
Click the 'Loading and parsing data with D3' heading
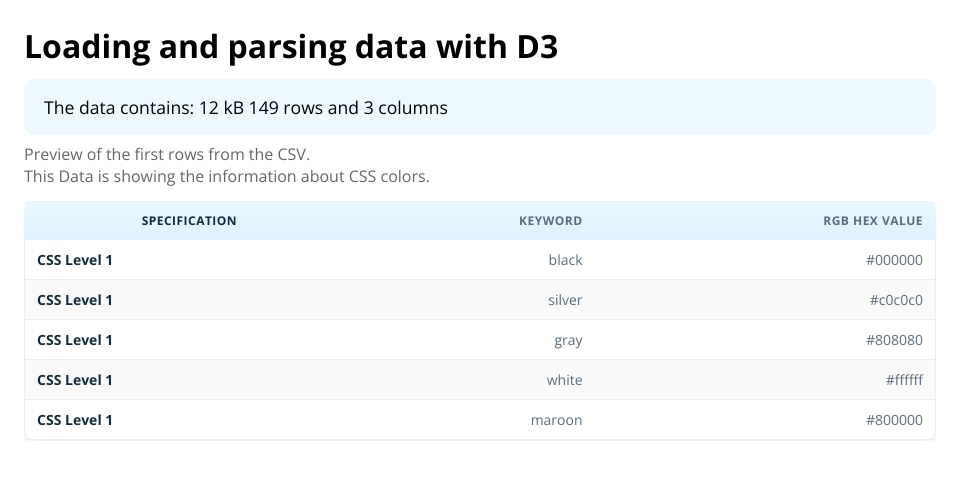click(x=291, y=47)
